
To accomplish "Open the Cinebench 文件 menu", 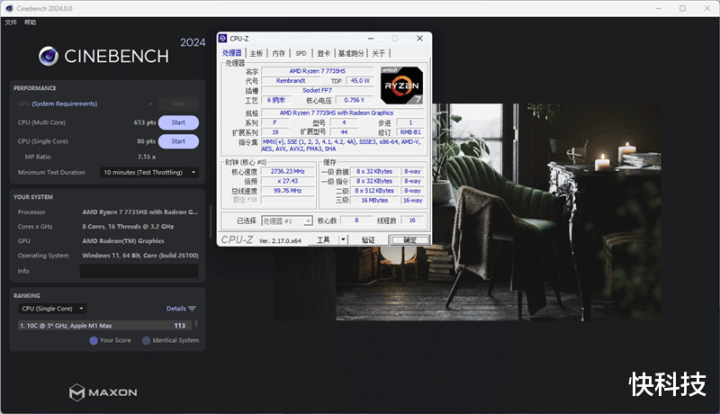I will point(11,22).
